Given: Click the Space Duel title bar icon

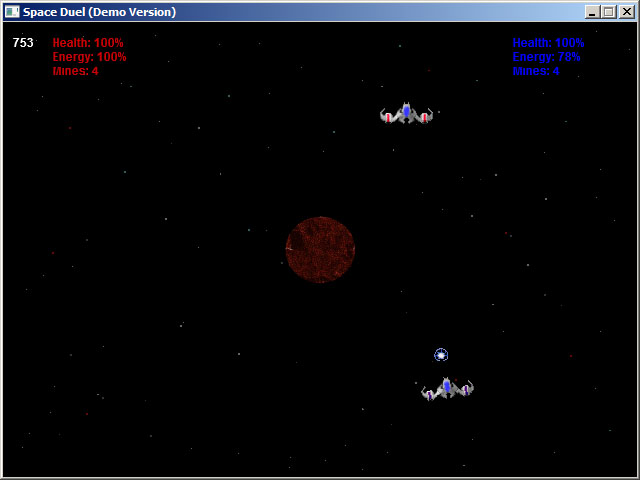Looking at the screenshot, I should [12, 12].
